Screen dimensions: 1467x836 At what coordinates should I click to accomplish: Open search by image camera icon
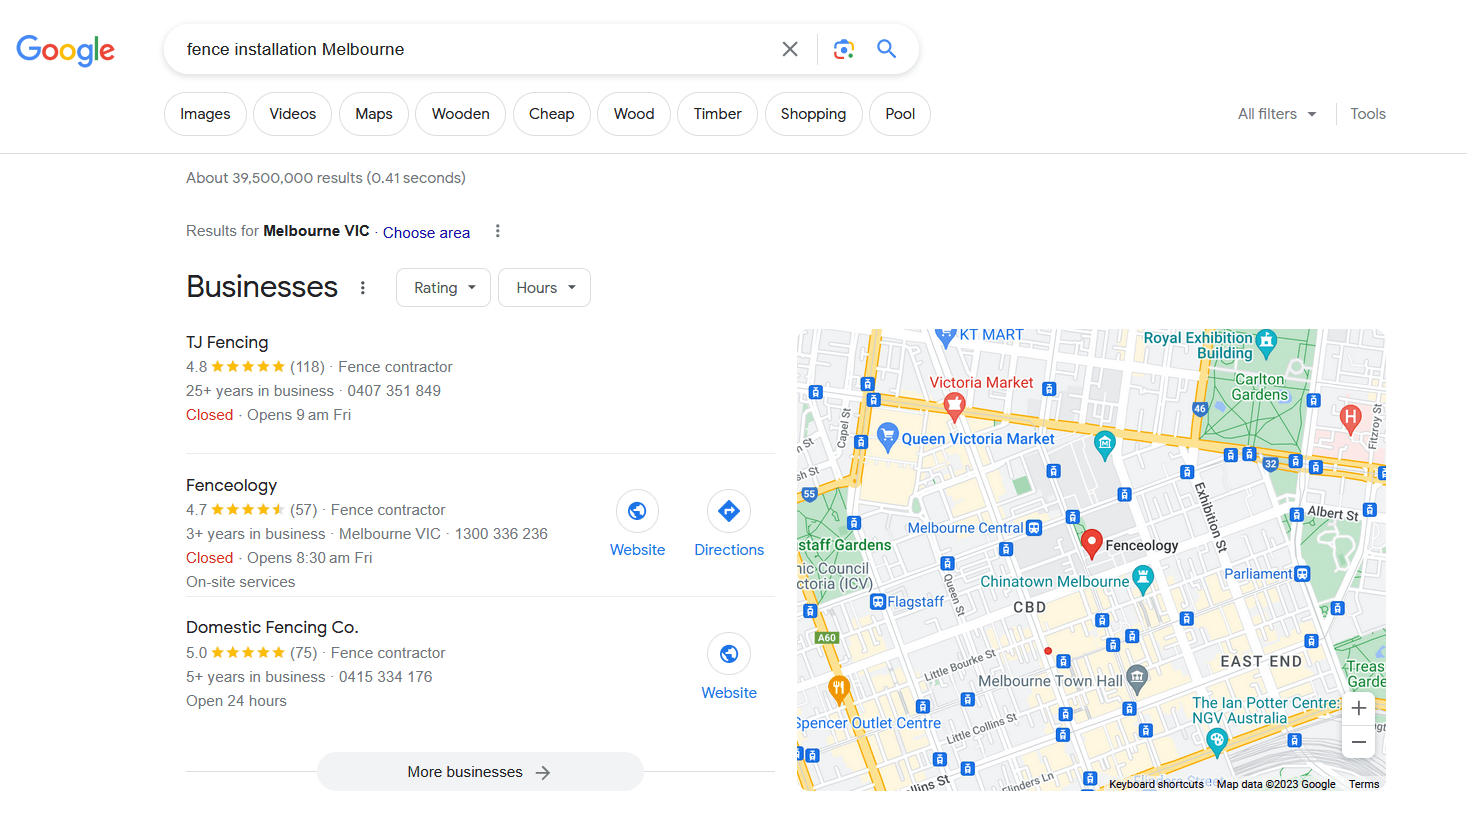pyautogui.click(x=843, y=49)
